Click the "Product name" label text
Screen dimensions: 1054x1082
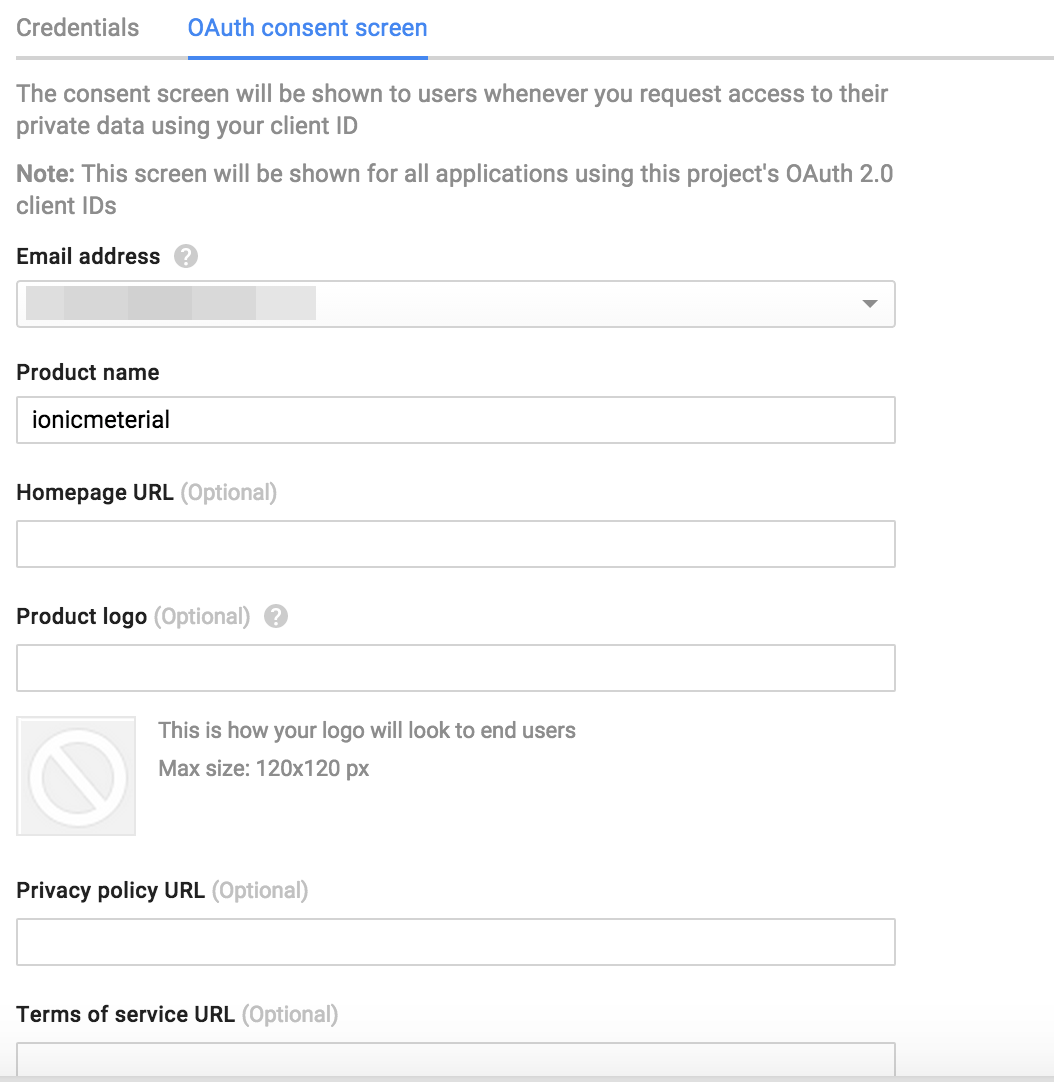coord(88,373)
